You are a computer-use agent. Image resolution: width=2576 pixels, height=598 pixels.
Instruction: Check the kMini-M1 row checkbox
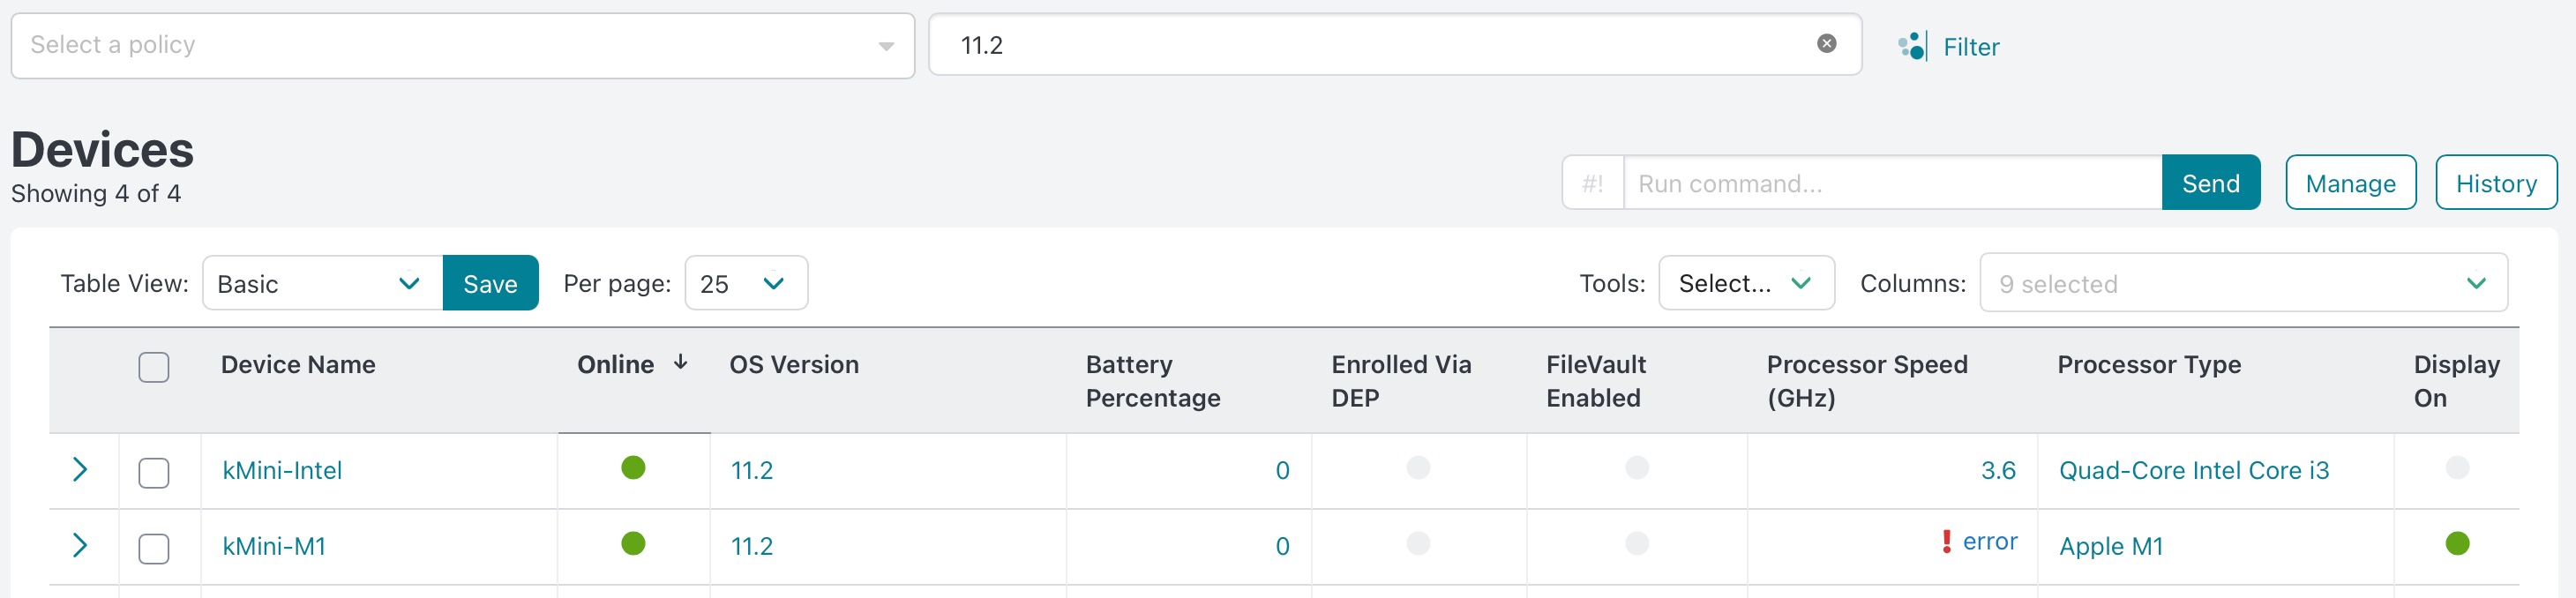coord(154,548)
